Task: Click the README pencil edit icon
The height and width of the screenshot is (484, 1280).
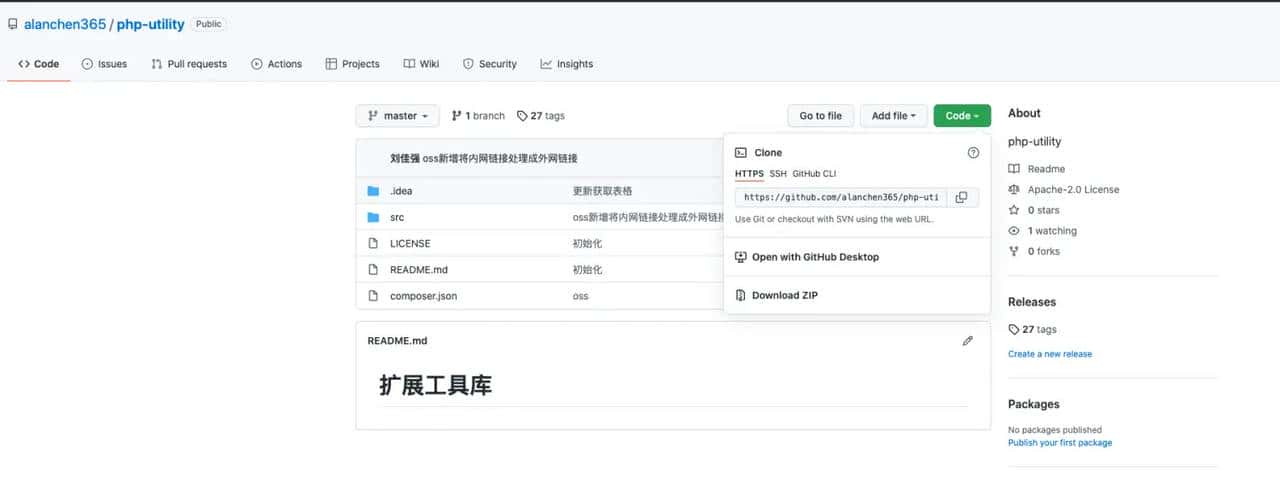Action: coord(967,341)
